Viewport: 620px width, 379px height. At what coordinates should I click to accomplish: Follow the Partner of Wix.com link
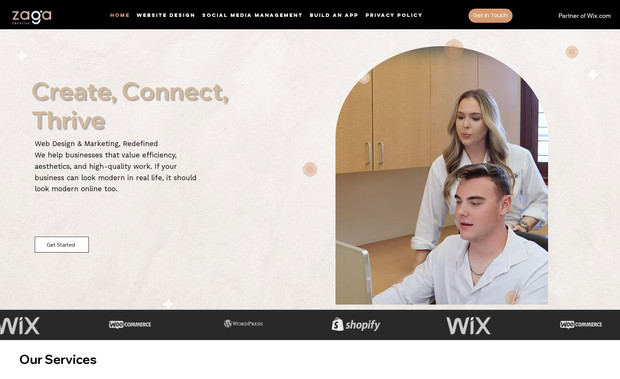click(x=584, y=16)
